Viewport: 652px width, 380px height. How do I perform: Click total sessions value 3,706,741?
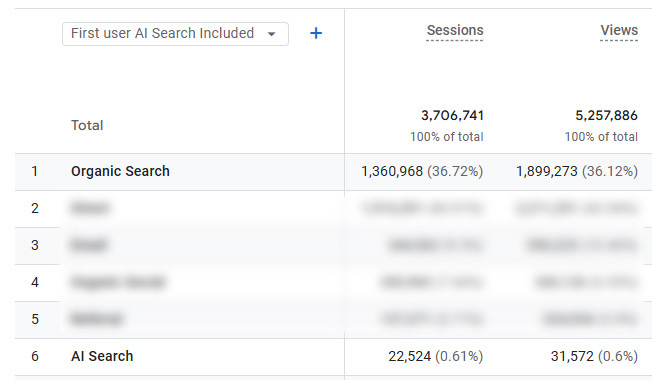click(x=452, y=116)
